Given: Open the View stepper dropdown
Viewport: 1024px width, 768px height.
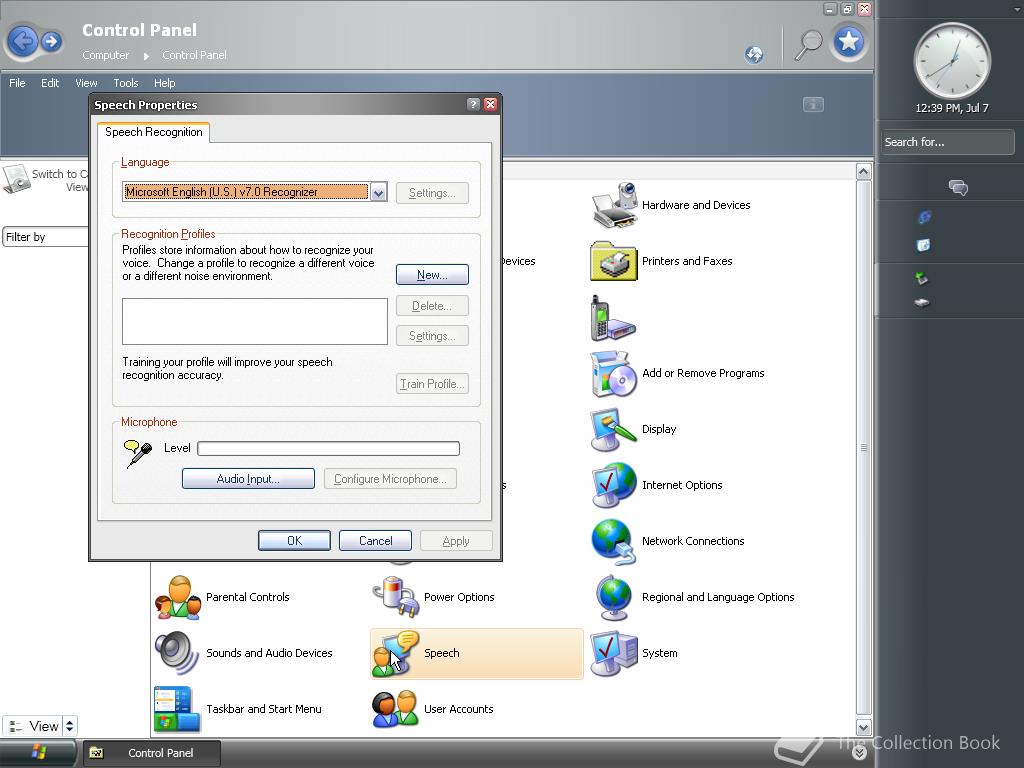Looking at the screenshot, I should (x=69, y=726).
